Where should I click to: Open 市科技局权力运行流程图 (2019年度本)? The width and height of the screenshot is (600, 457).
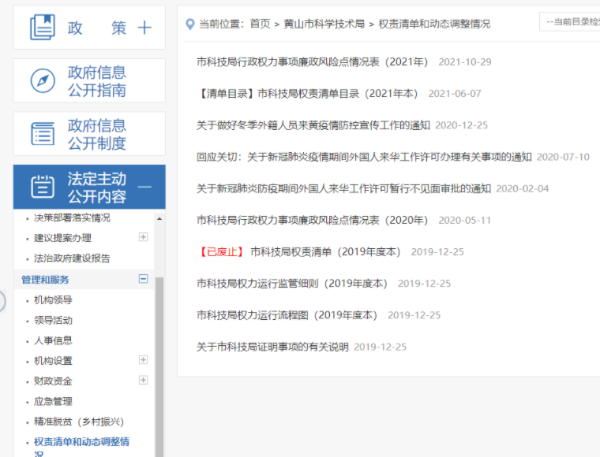(287, 315)
